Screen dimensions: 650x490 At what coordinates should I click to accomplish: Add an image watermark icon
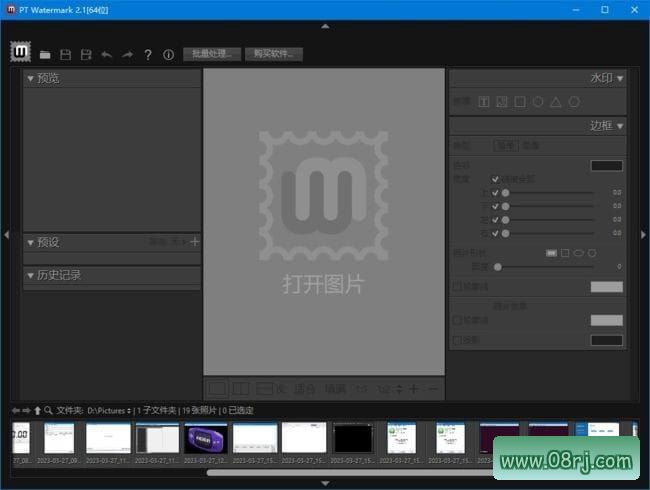pos(502,102)
